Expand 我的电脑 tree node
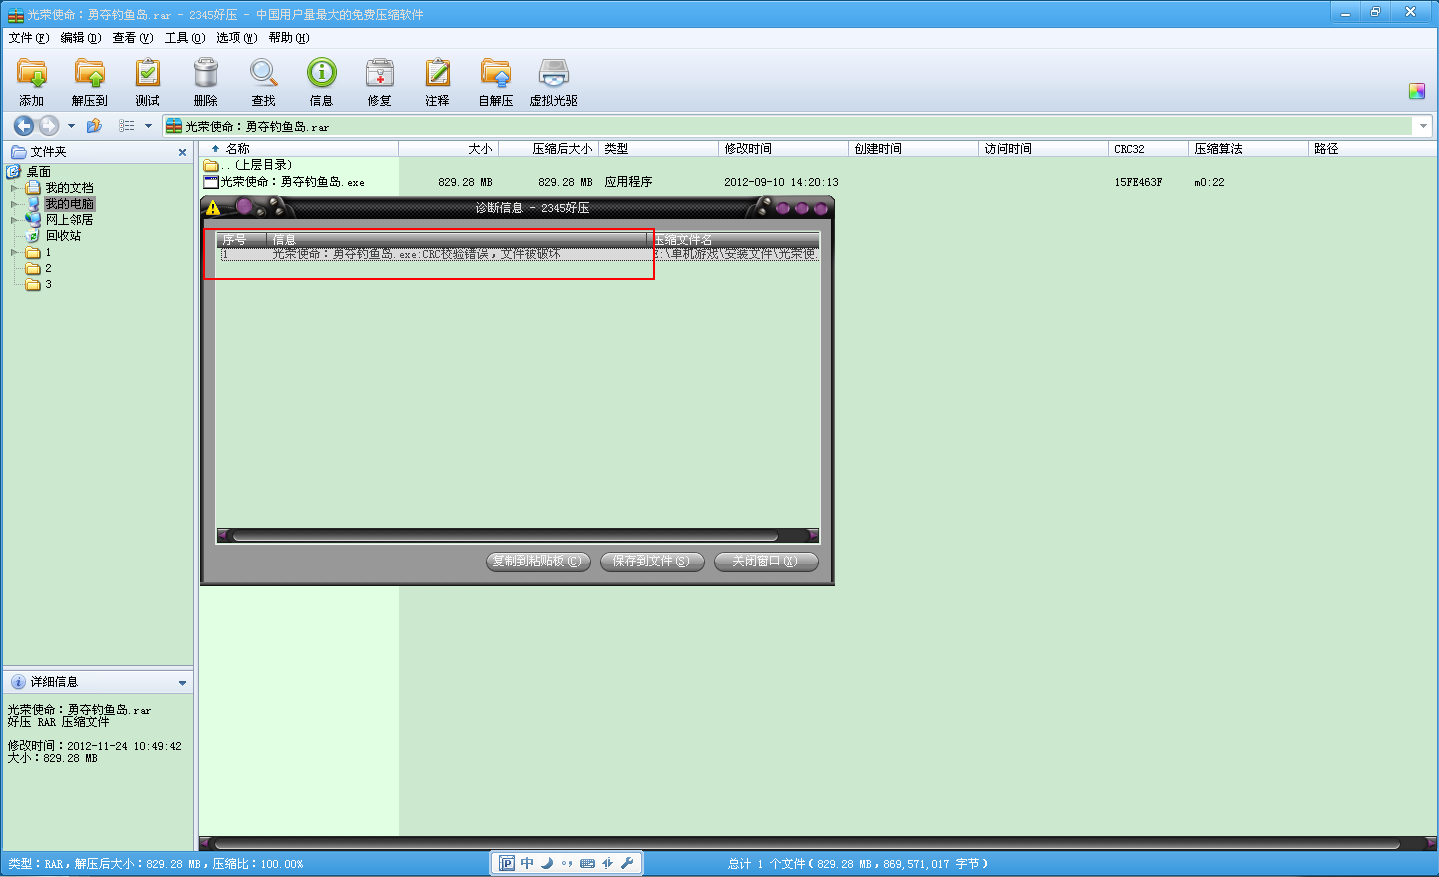The image size is (1439, 877). coord(14,204)
